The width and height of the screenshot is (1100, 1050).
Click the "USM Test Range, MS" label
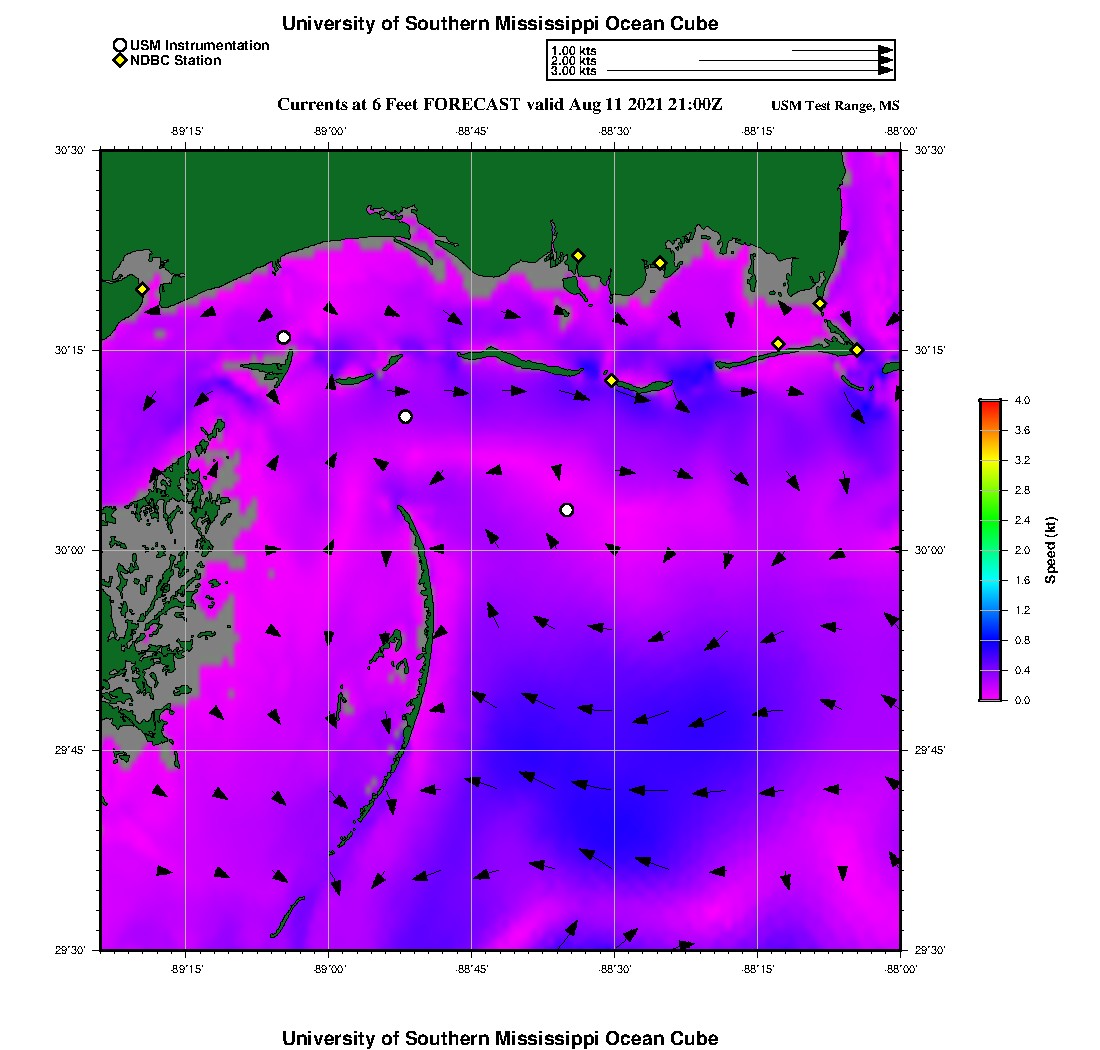coord(835,106)
